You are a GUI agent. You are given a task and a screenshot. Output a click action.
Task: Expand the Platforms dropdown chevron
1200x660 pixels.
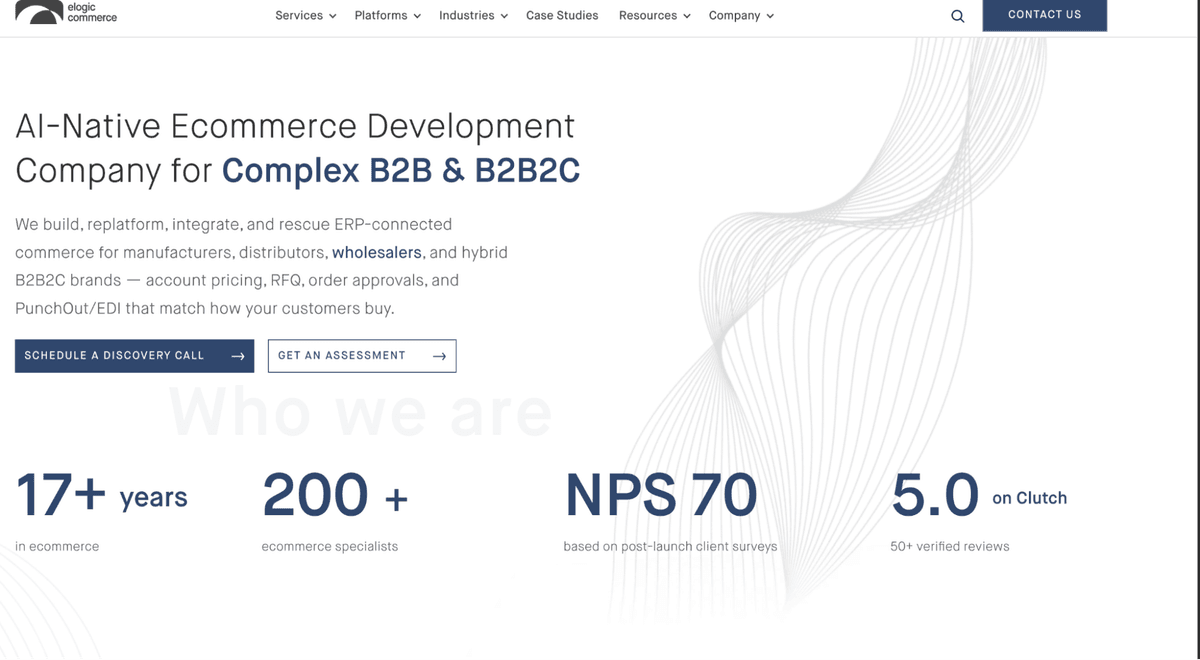pos(417,16)
